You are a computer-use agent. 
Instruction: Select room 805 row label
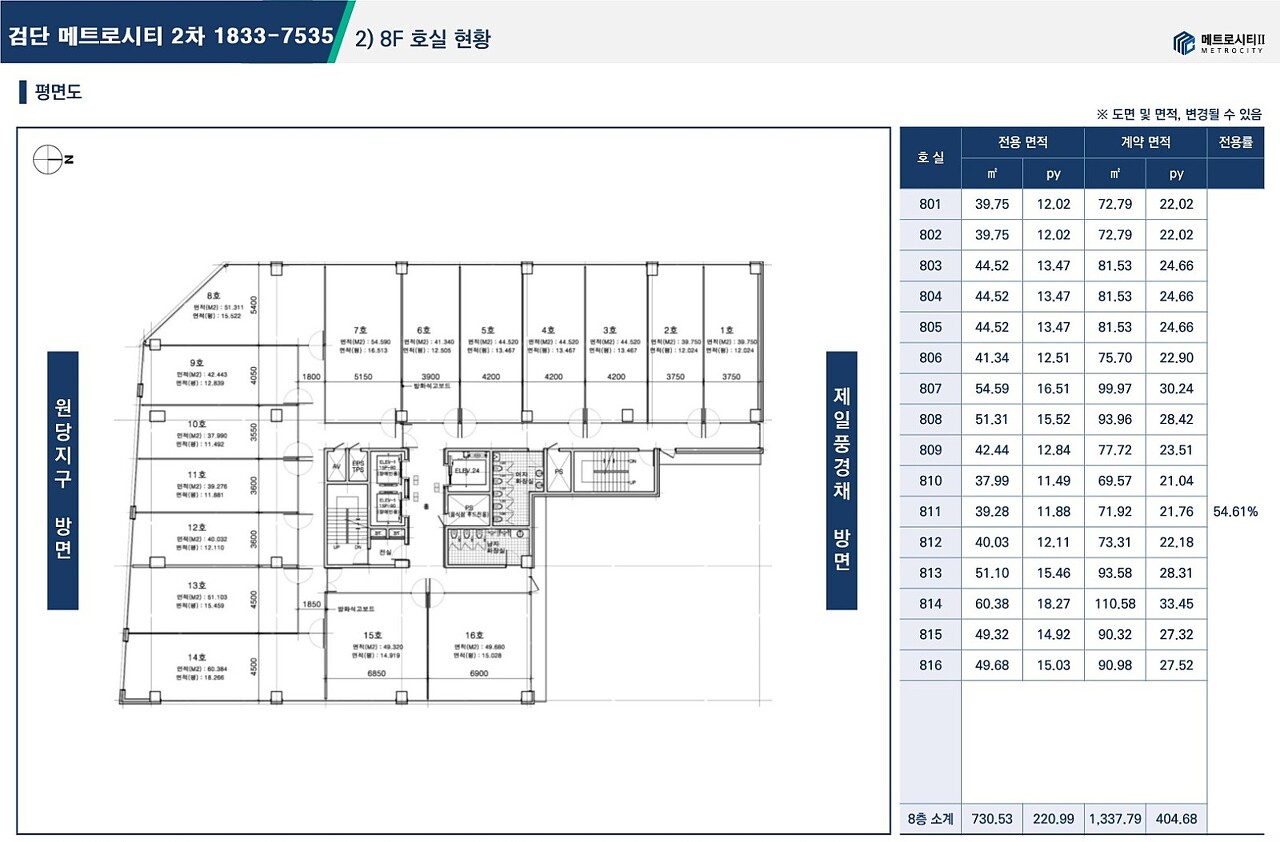click(x=930, y=327)
